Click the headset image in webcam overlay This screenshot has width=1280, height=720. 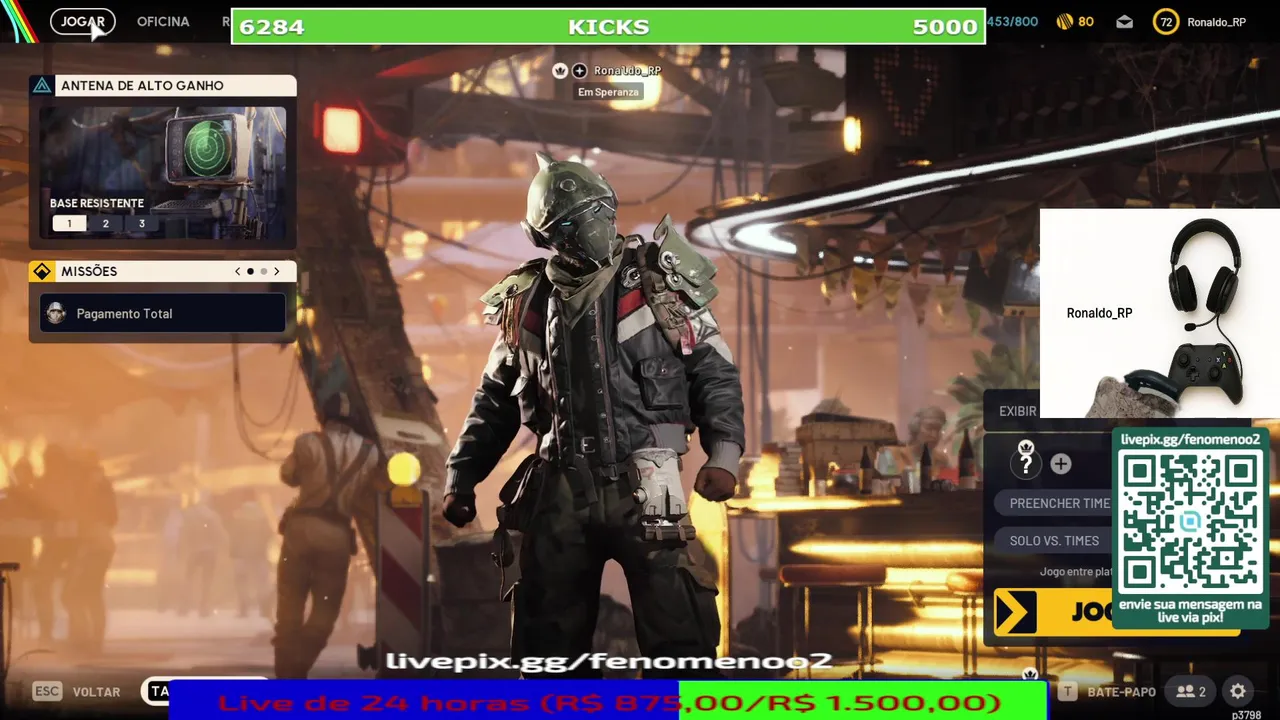(x=1205, y=272)
